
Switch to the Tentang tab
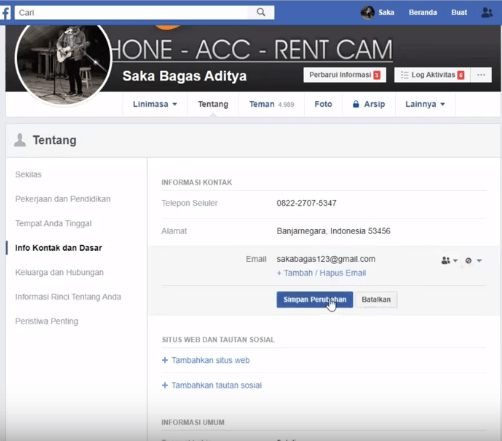213,104
